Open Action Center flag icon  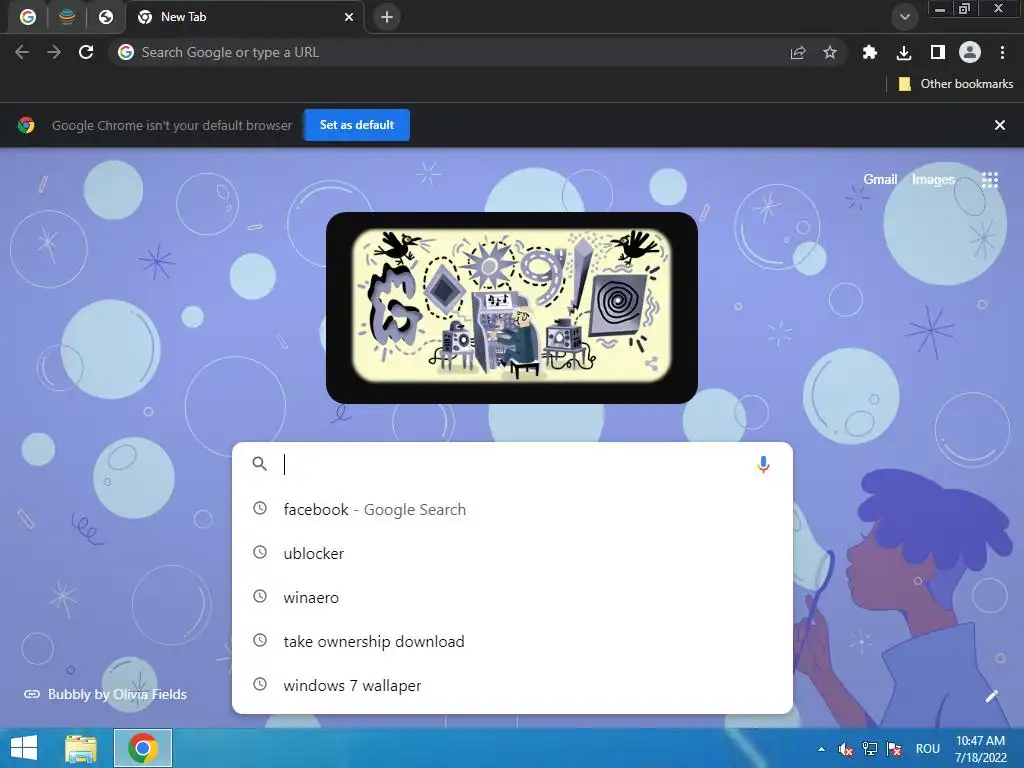pyautogui.click(x=893, y=749)
